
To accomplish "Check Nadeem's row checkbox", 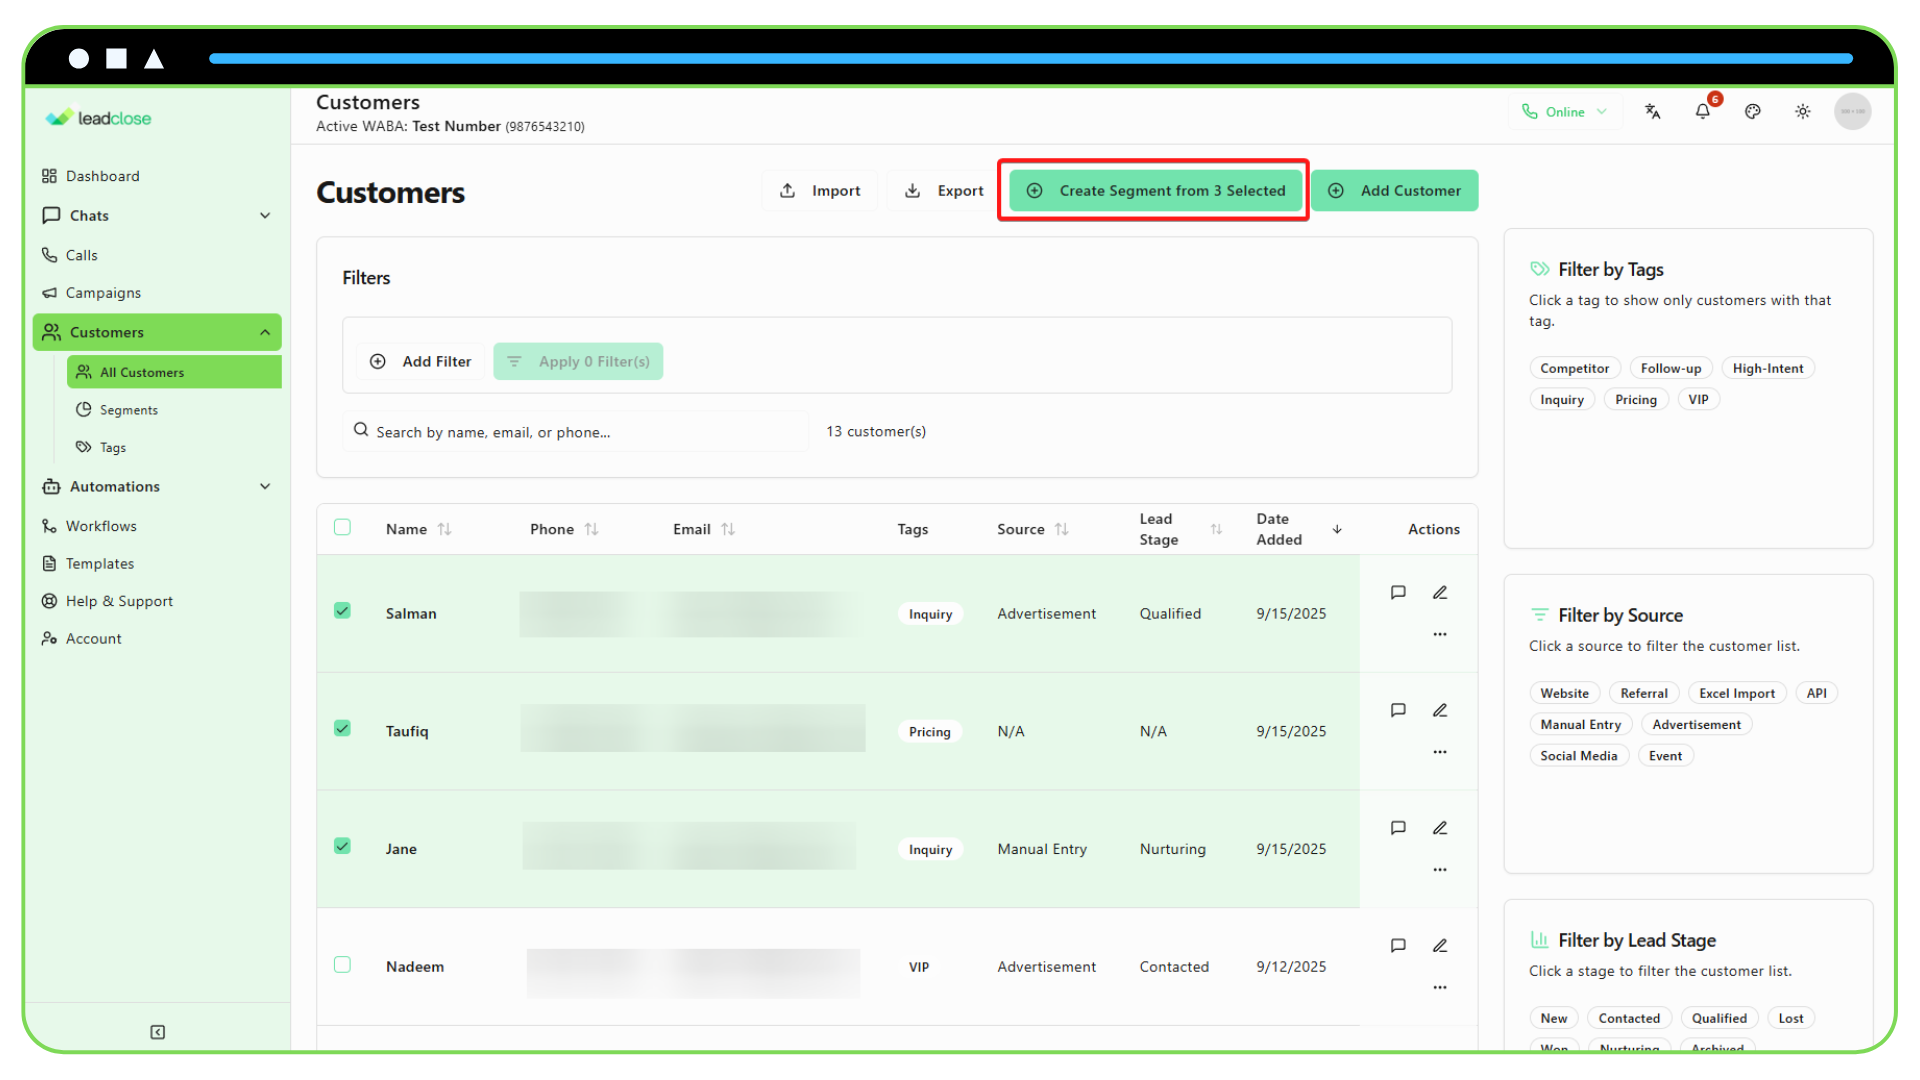I will (342, 965).
